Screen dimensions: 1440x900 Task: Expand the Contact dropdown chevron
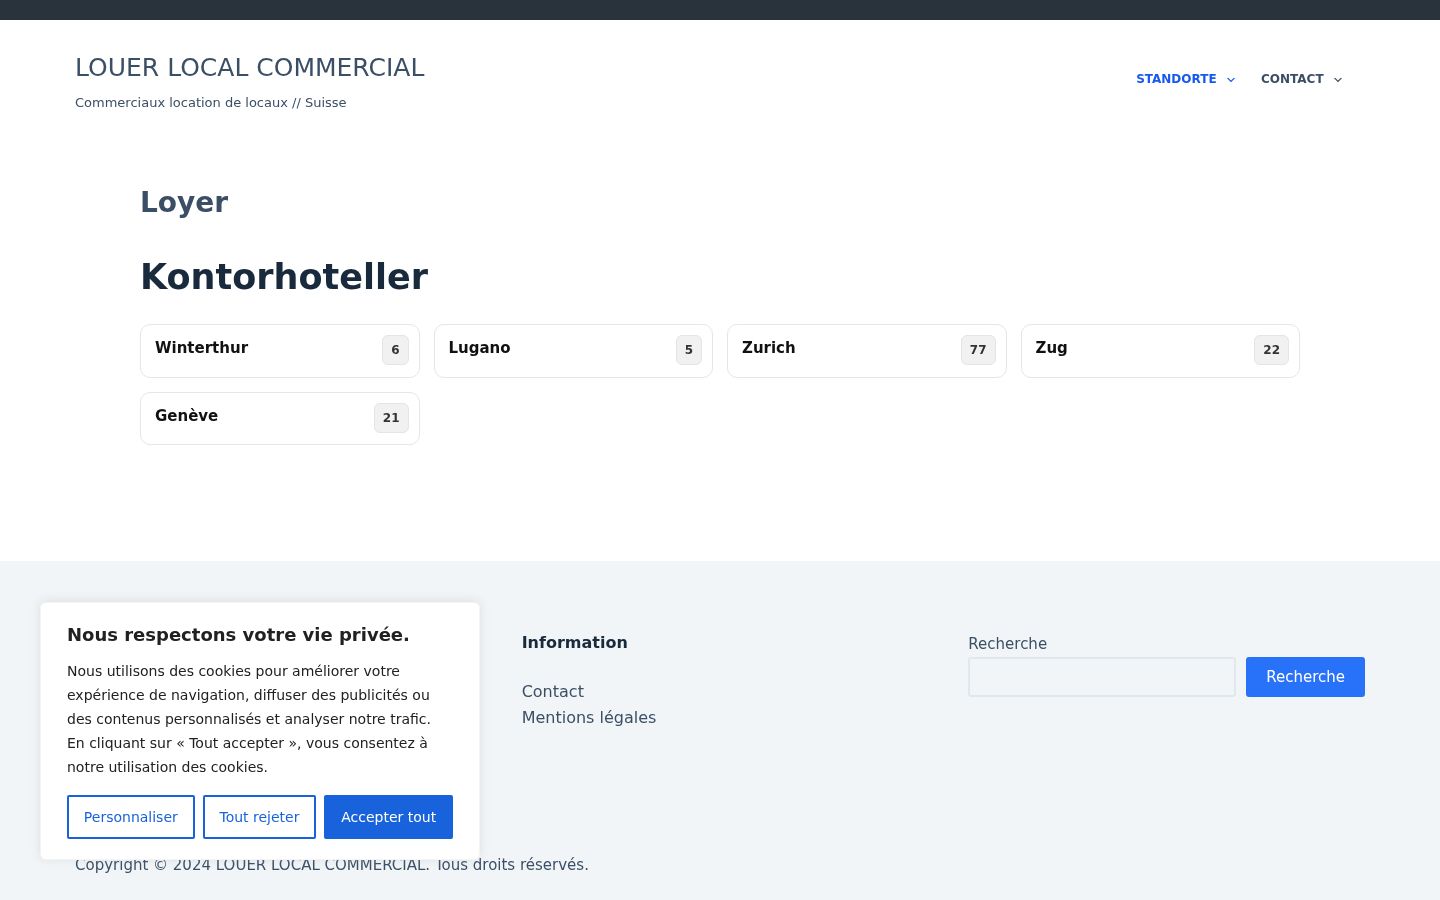pyautogui.click(x=1338, y=80)
